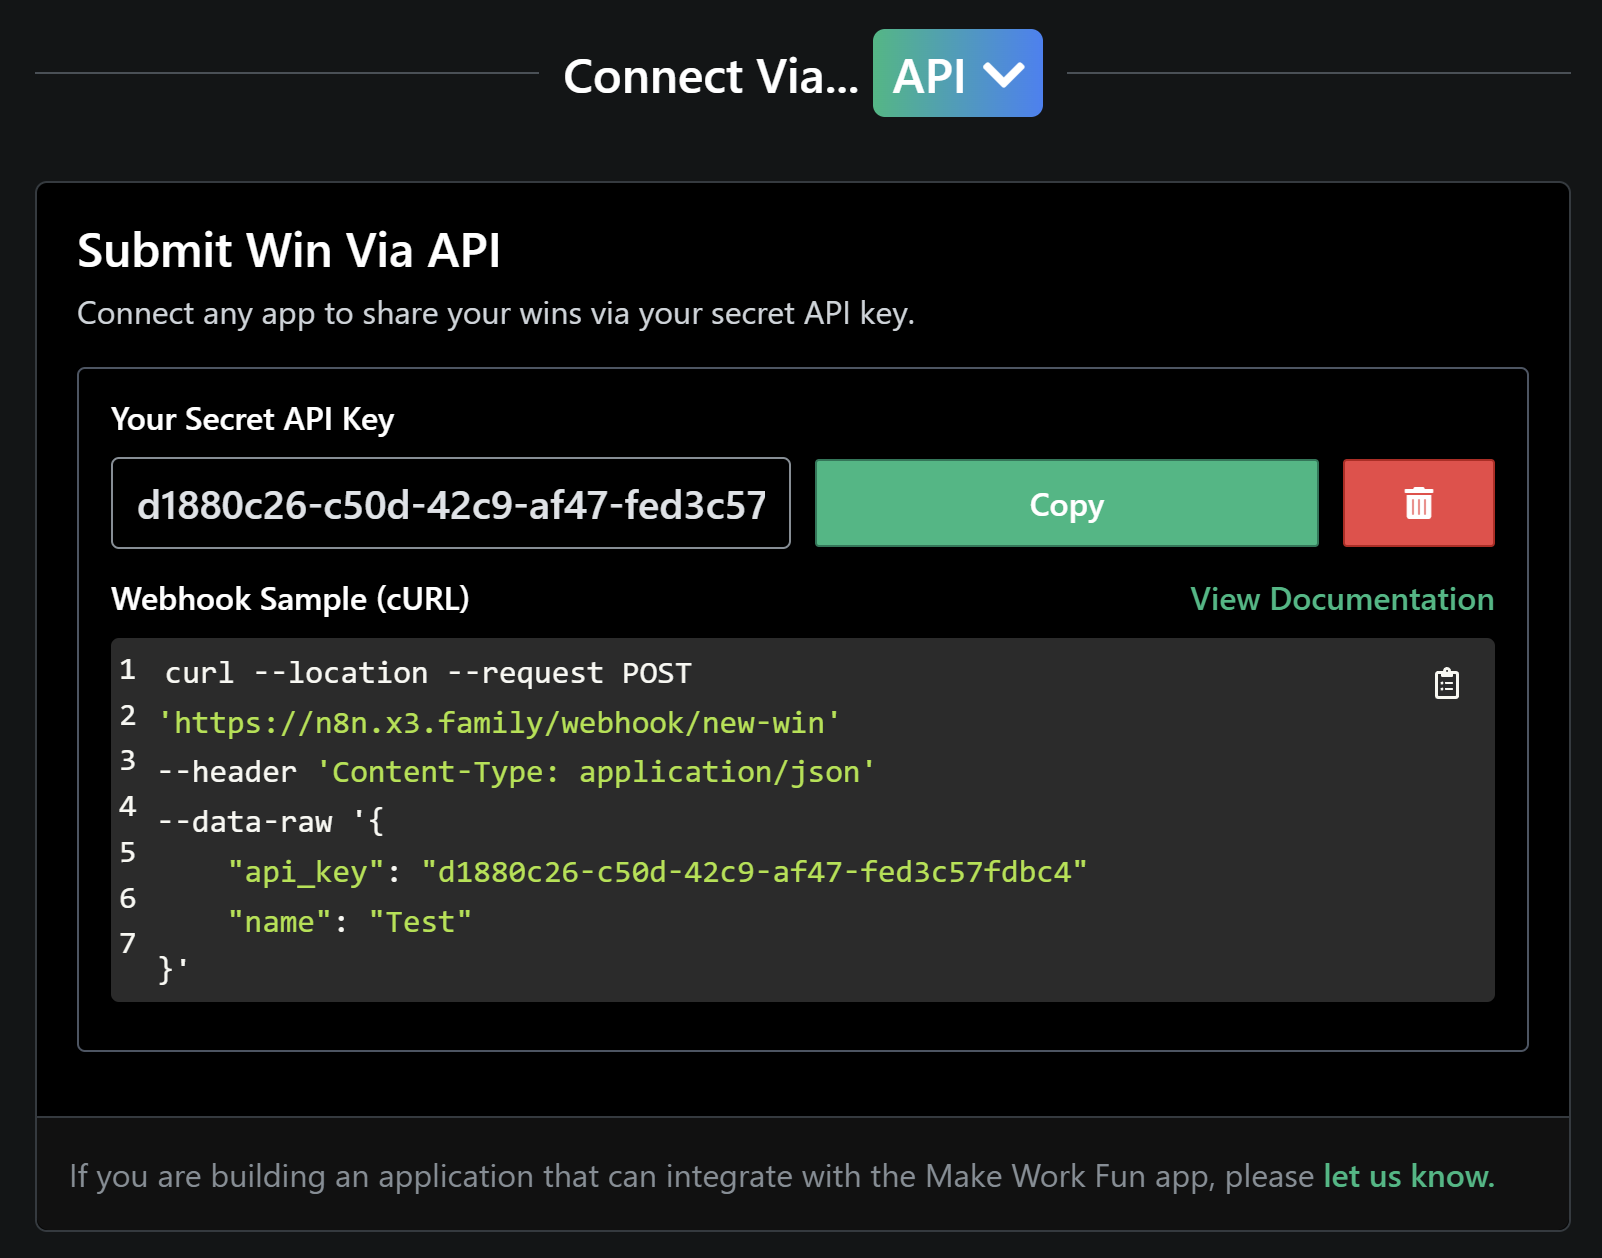Click the closing brace line in code

(173, 969)
